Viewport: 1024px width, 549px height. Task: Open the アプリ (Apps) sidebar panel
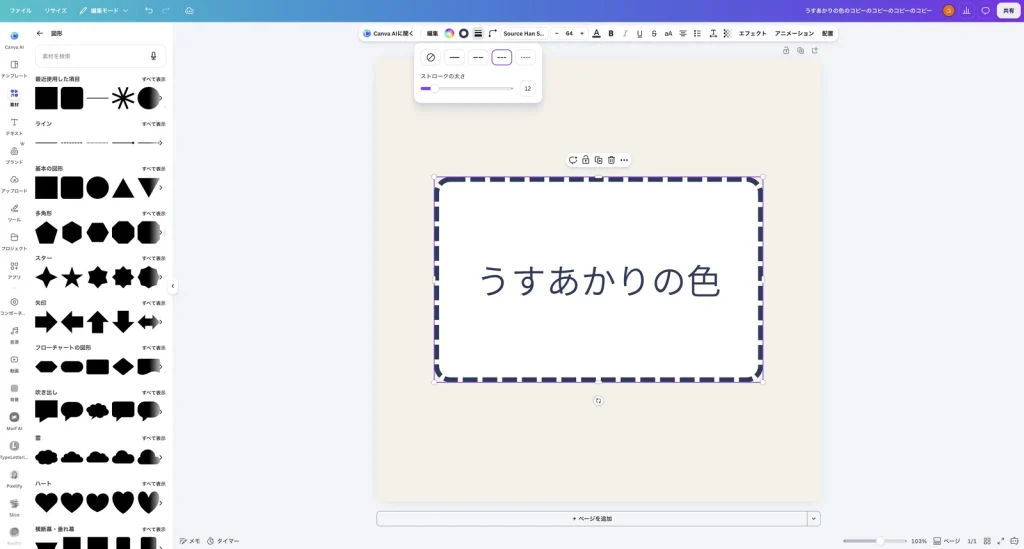(14, 270)
